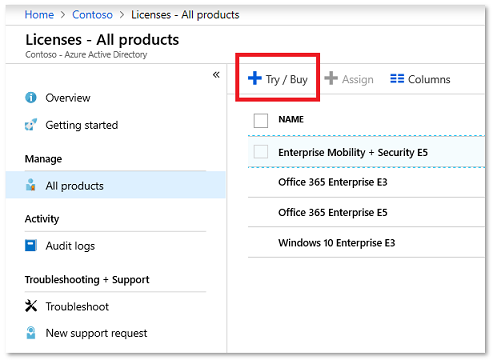Click the Activity section heading
Viewport: 493px width, 364px height.
click(x=42, y=219)
